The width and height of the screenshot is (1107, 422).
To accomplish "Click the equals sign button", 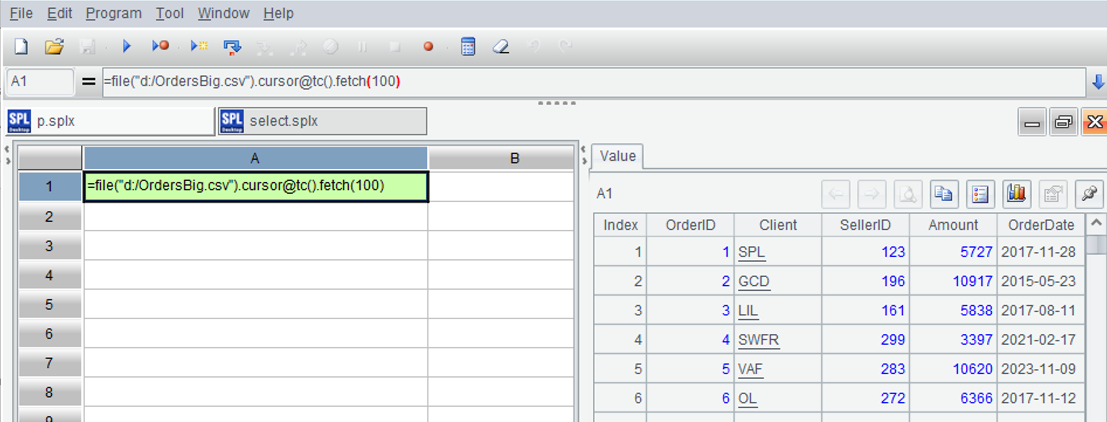I will click(89, 82).
